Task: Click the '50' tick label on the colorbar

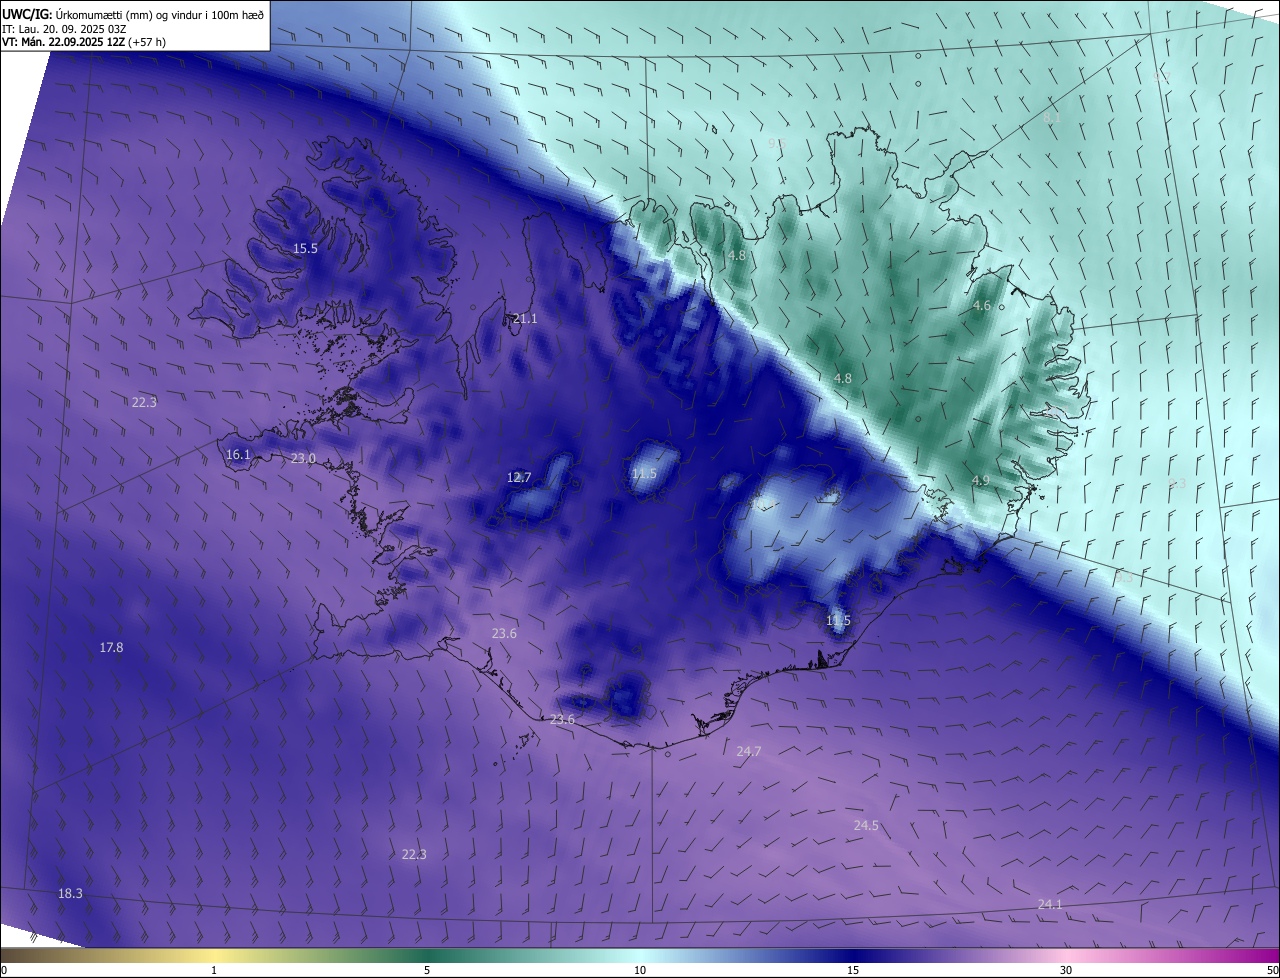Action: pyautogui.click(x=1272, y=970)
